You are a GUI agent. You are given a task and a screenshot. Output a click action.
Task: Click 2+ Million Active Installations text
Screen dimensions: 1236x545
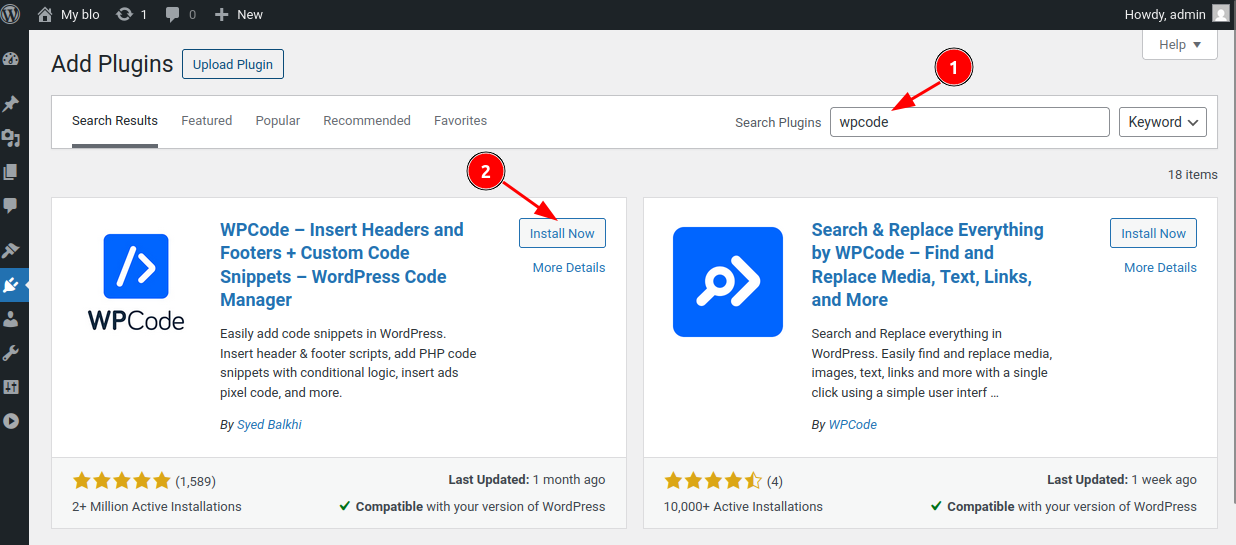click(157, 507)
